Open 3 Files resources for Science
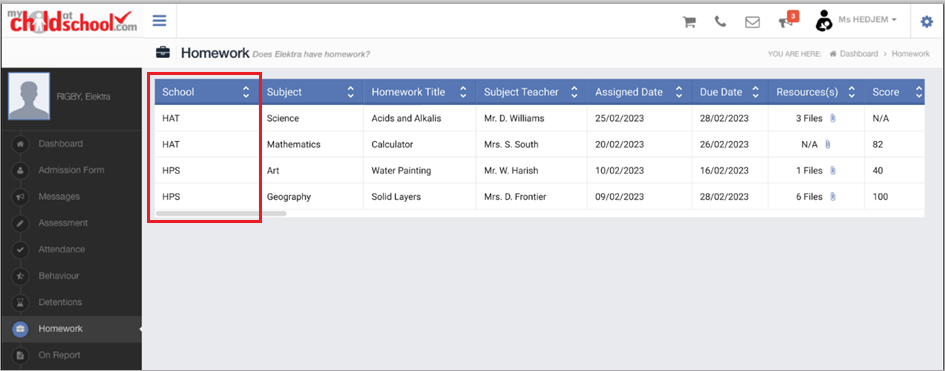Screen dimensions: 945x371 tap(809, 119)
